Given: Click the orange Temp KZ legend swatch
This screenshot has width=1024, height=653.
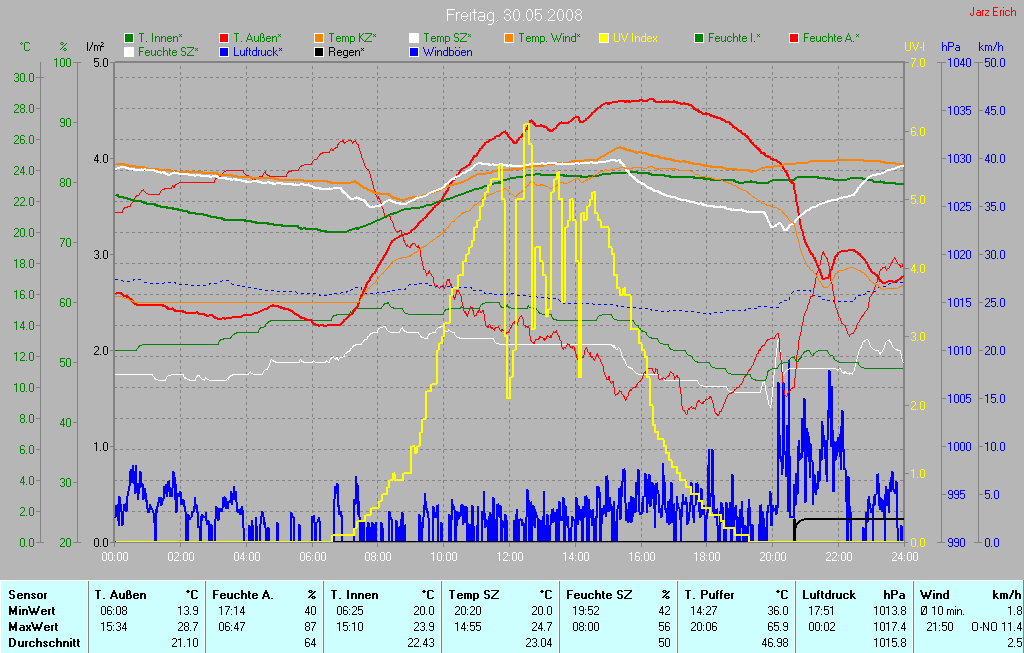Looking at the screenshot, I should [x=319, y=39].
